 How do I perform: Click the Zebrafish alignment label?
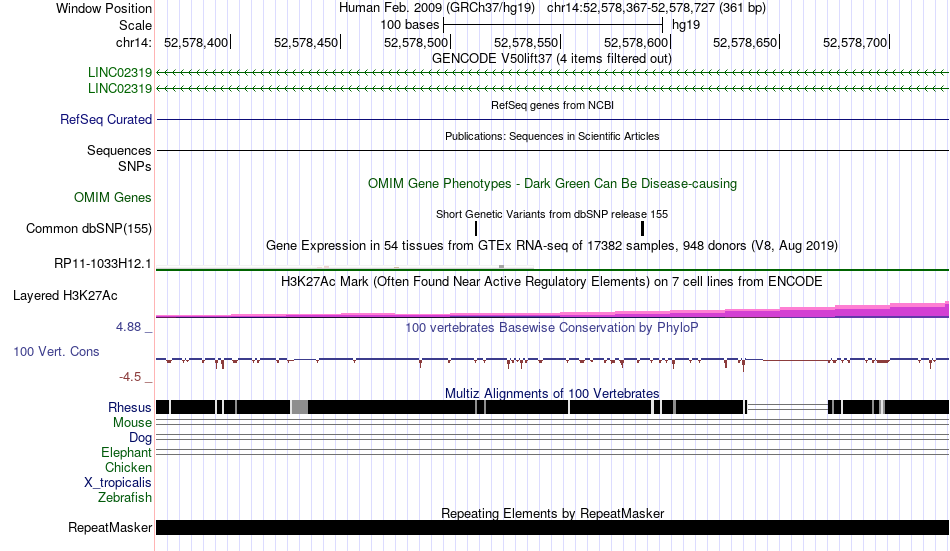(x=125, y=498)
